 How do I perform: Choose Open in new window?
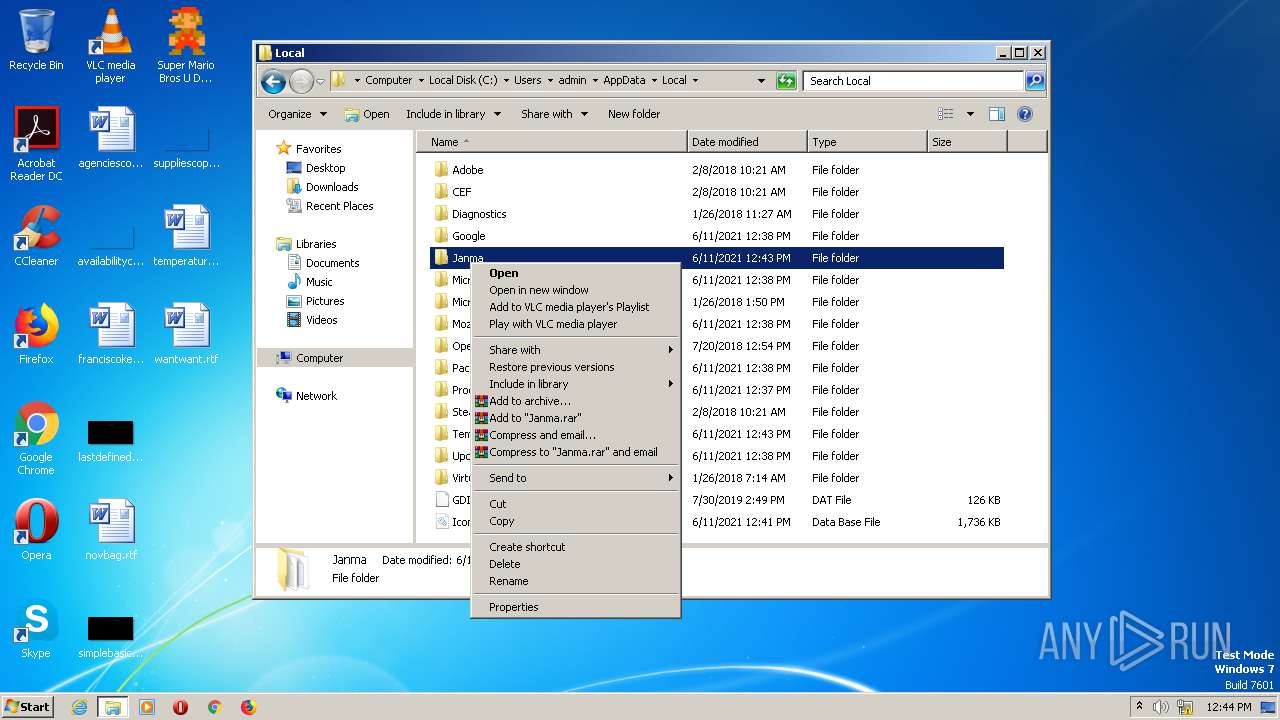pos(576,290)
